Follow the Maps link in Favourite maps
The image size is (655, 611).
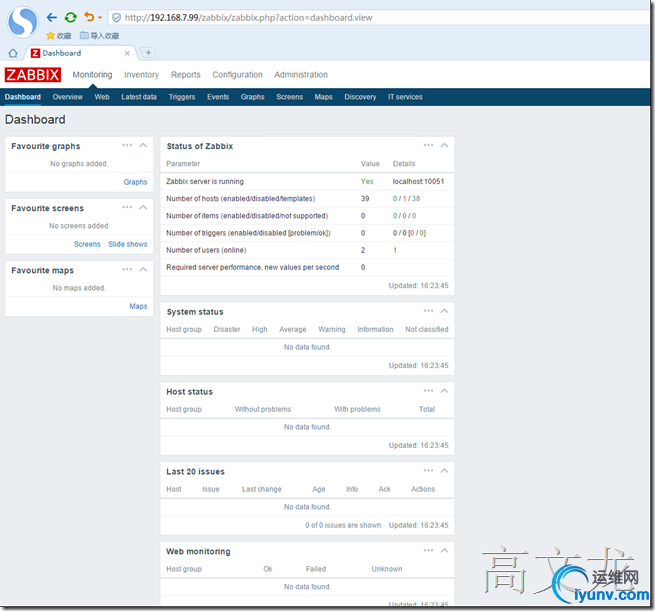[x=138, y=306]
